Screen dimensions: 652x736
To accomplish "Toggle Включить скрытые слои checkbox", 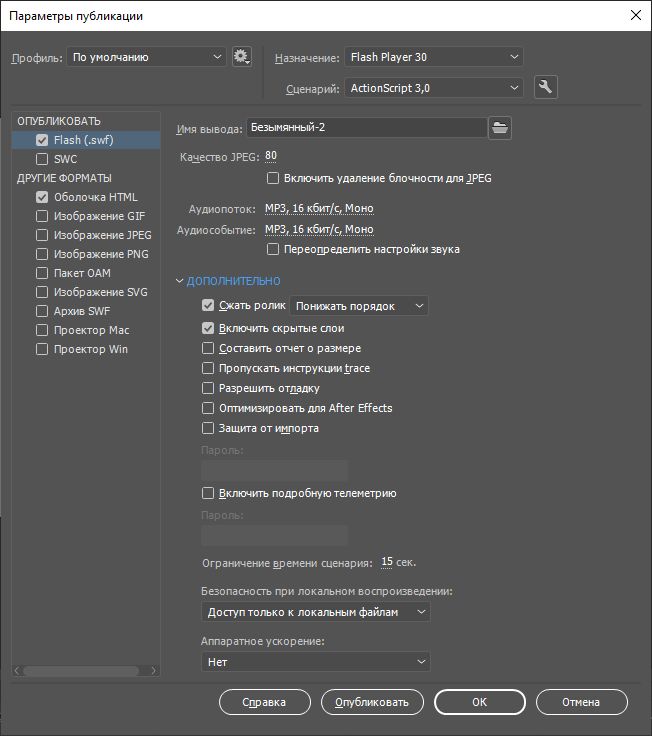I will [208, 328].
